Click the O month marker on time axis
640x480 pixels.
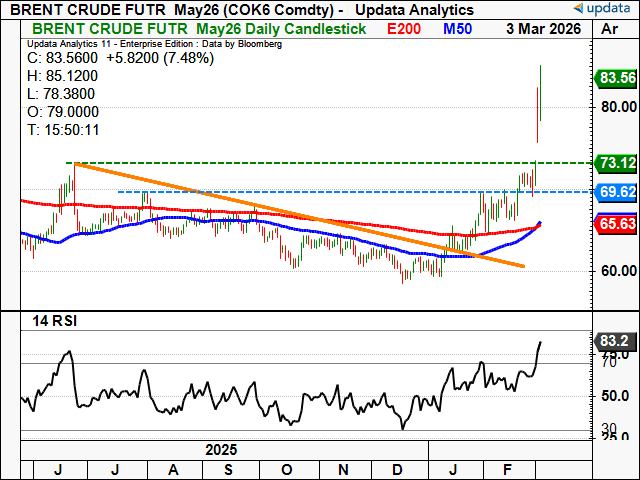(286, 467)
